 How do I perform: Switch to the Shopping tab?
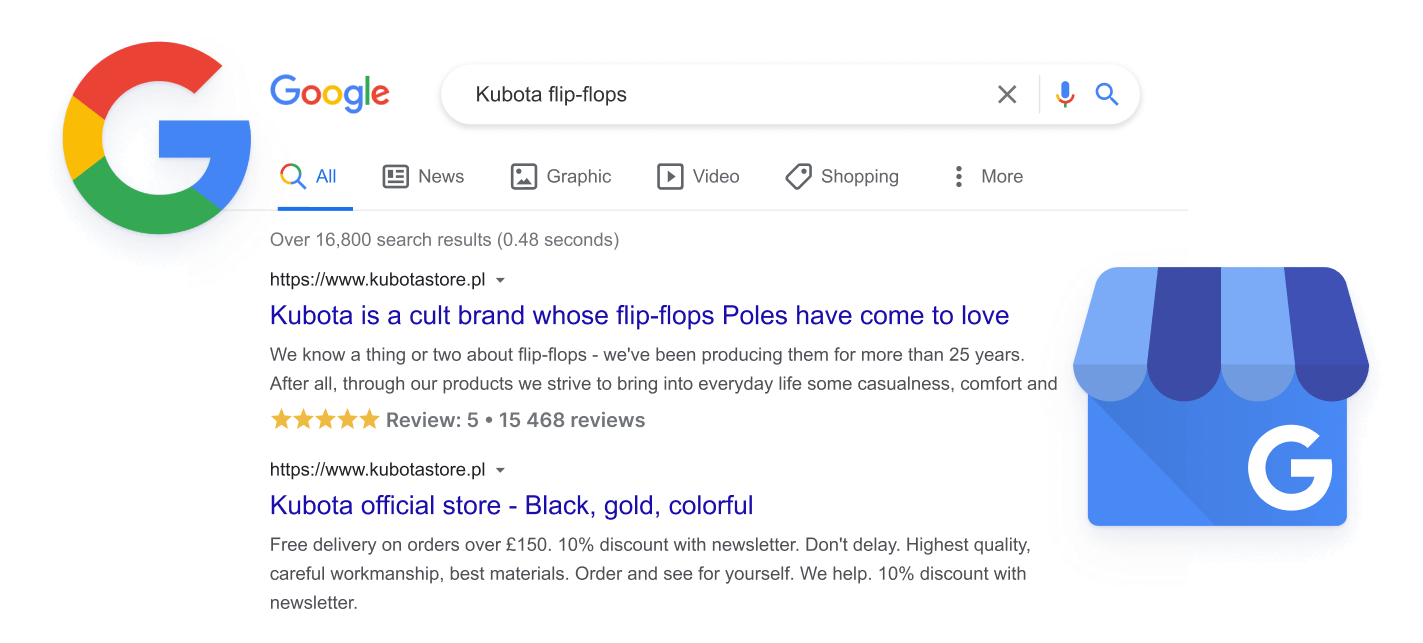point(842,177)
